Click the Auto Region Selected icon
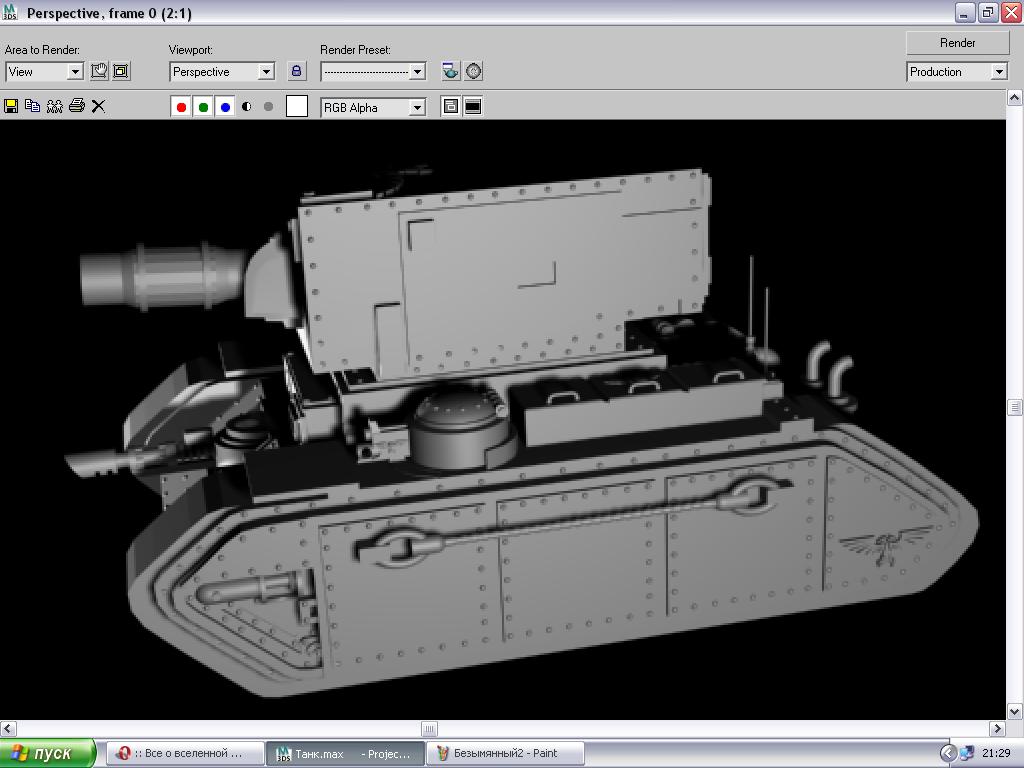Image resolution: width=1024 pixels, height=768 pixels. click(121, 71)
